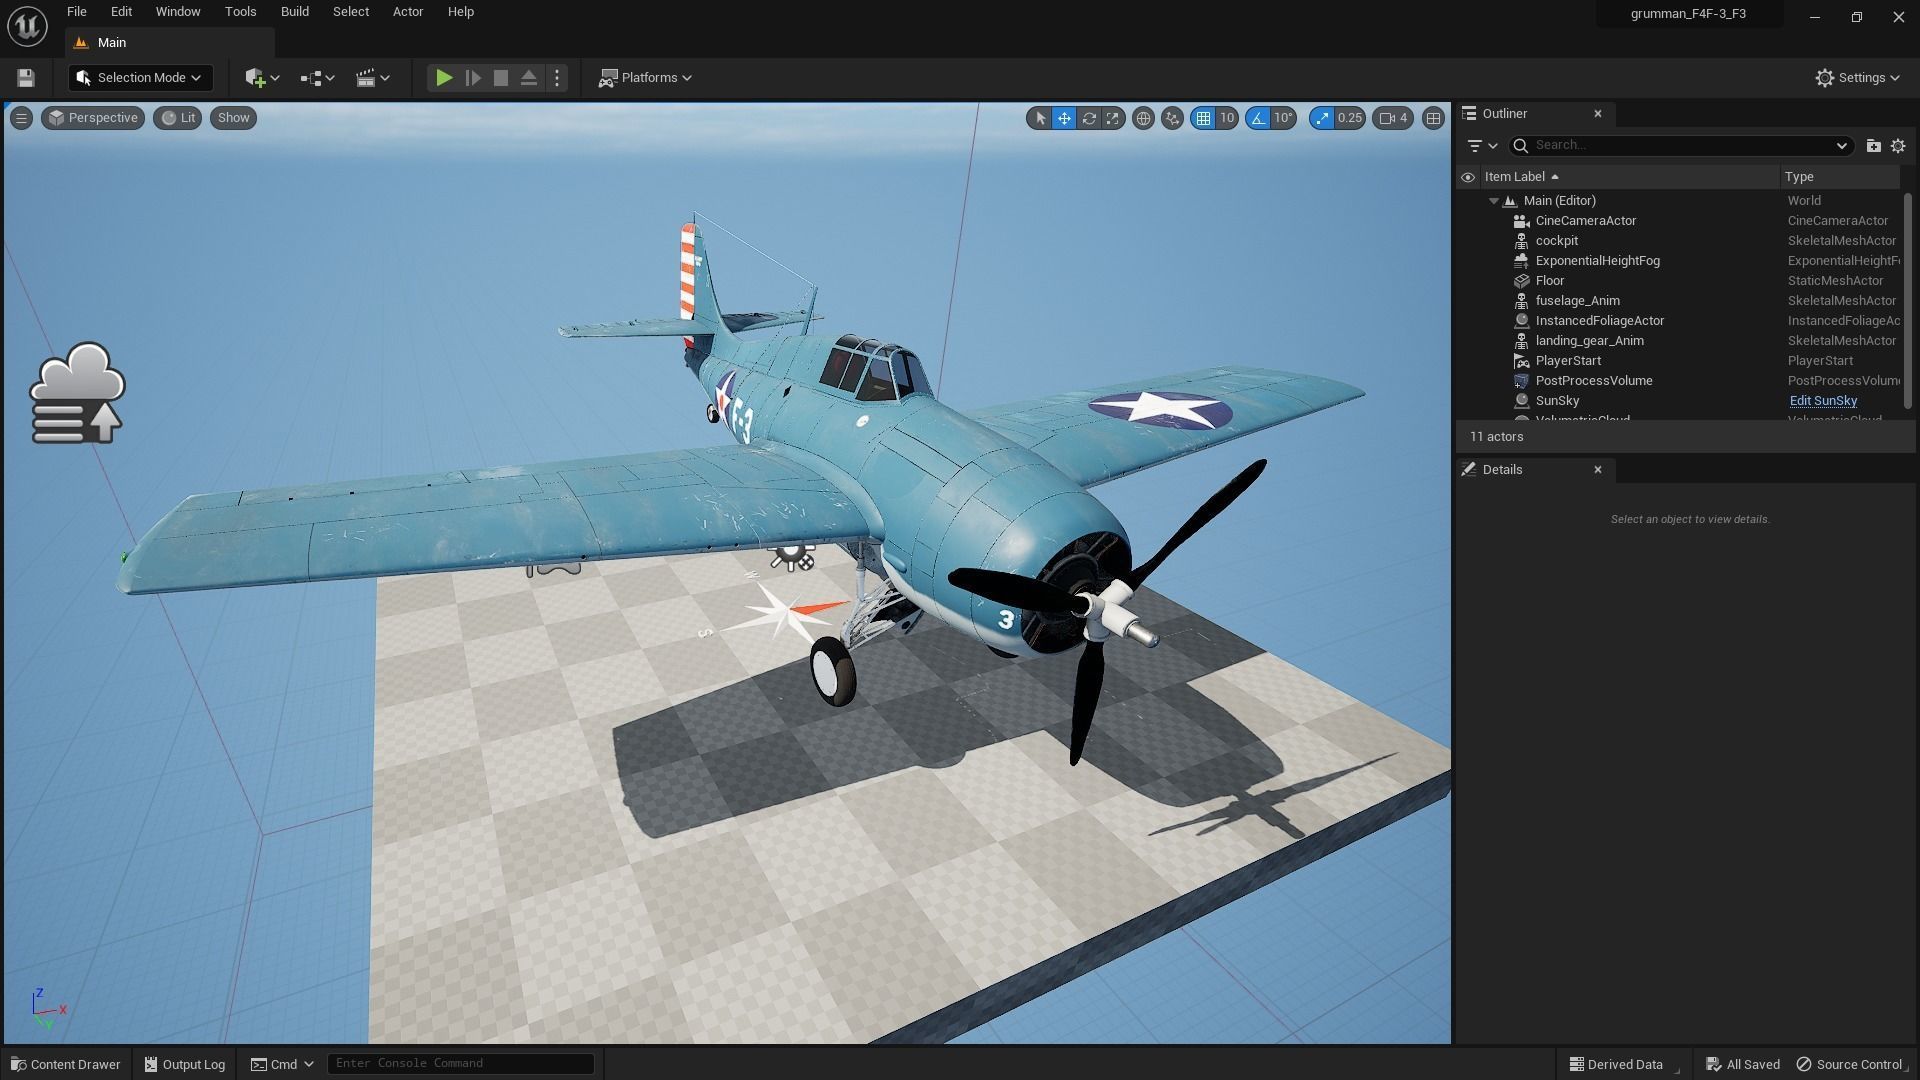Open the quick add content menu icon
The image size is (1920, 1080).
(x=262, y=78)
